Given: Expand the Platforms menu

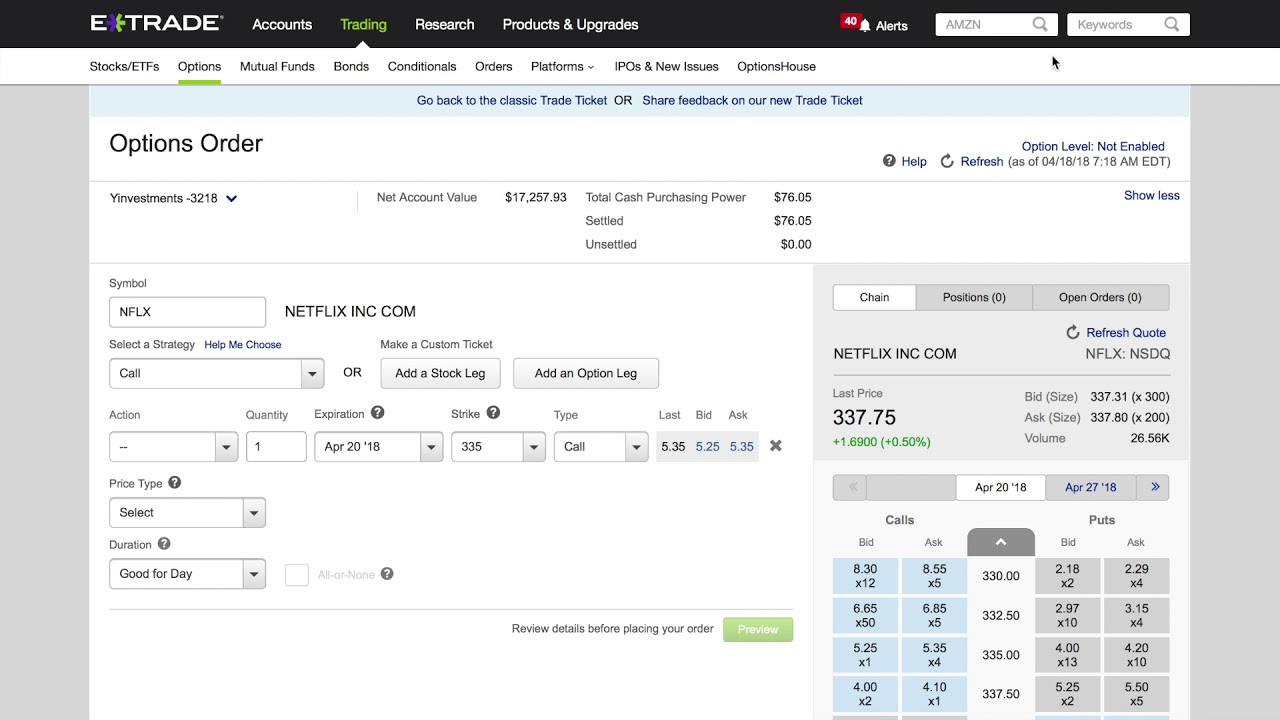Looking at the screenshot, I should pos(562,66).
